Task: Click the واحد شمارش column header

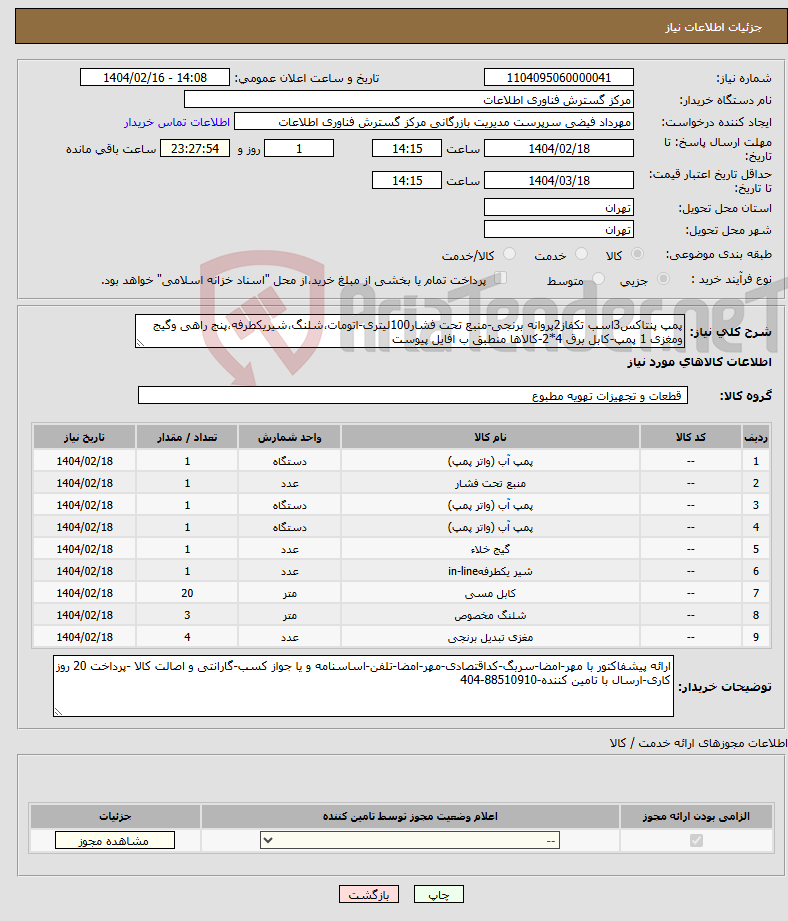Action: tap(289, 437)
